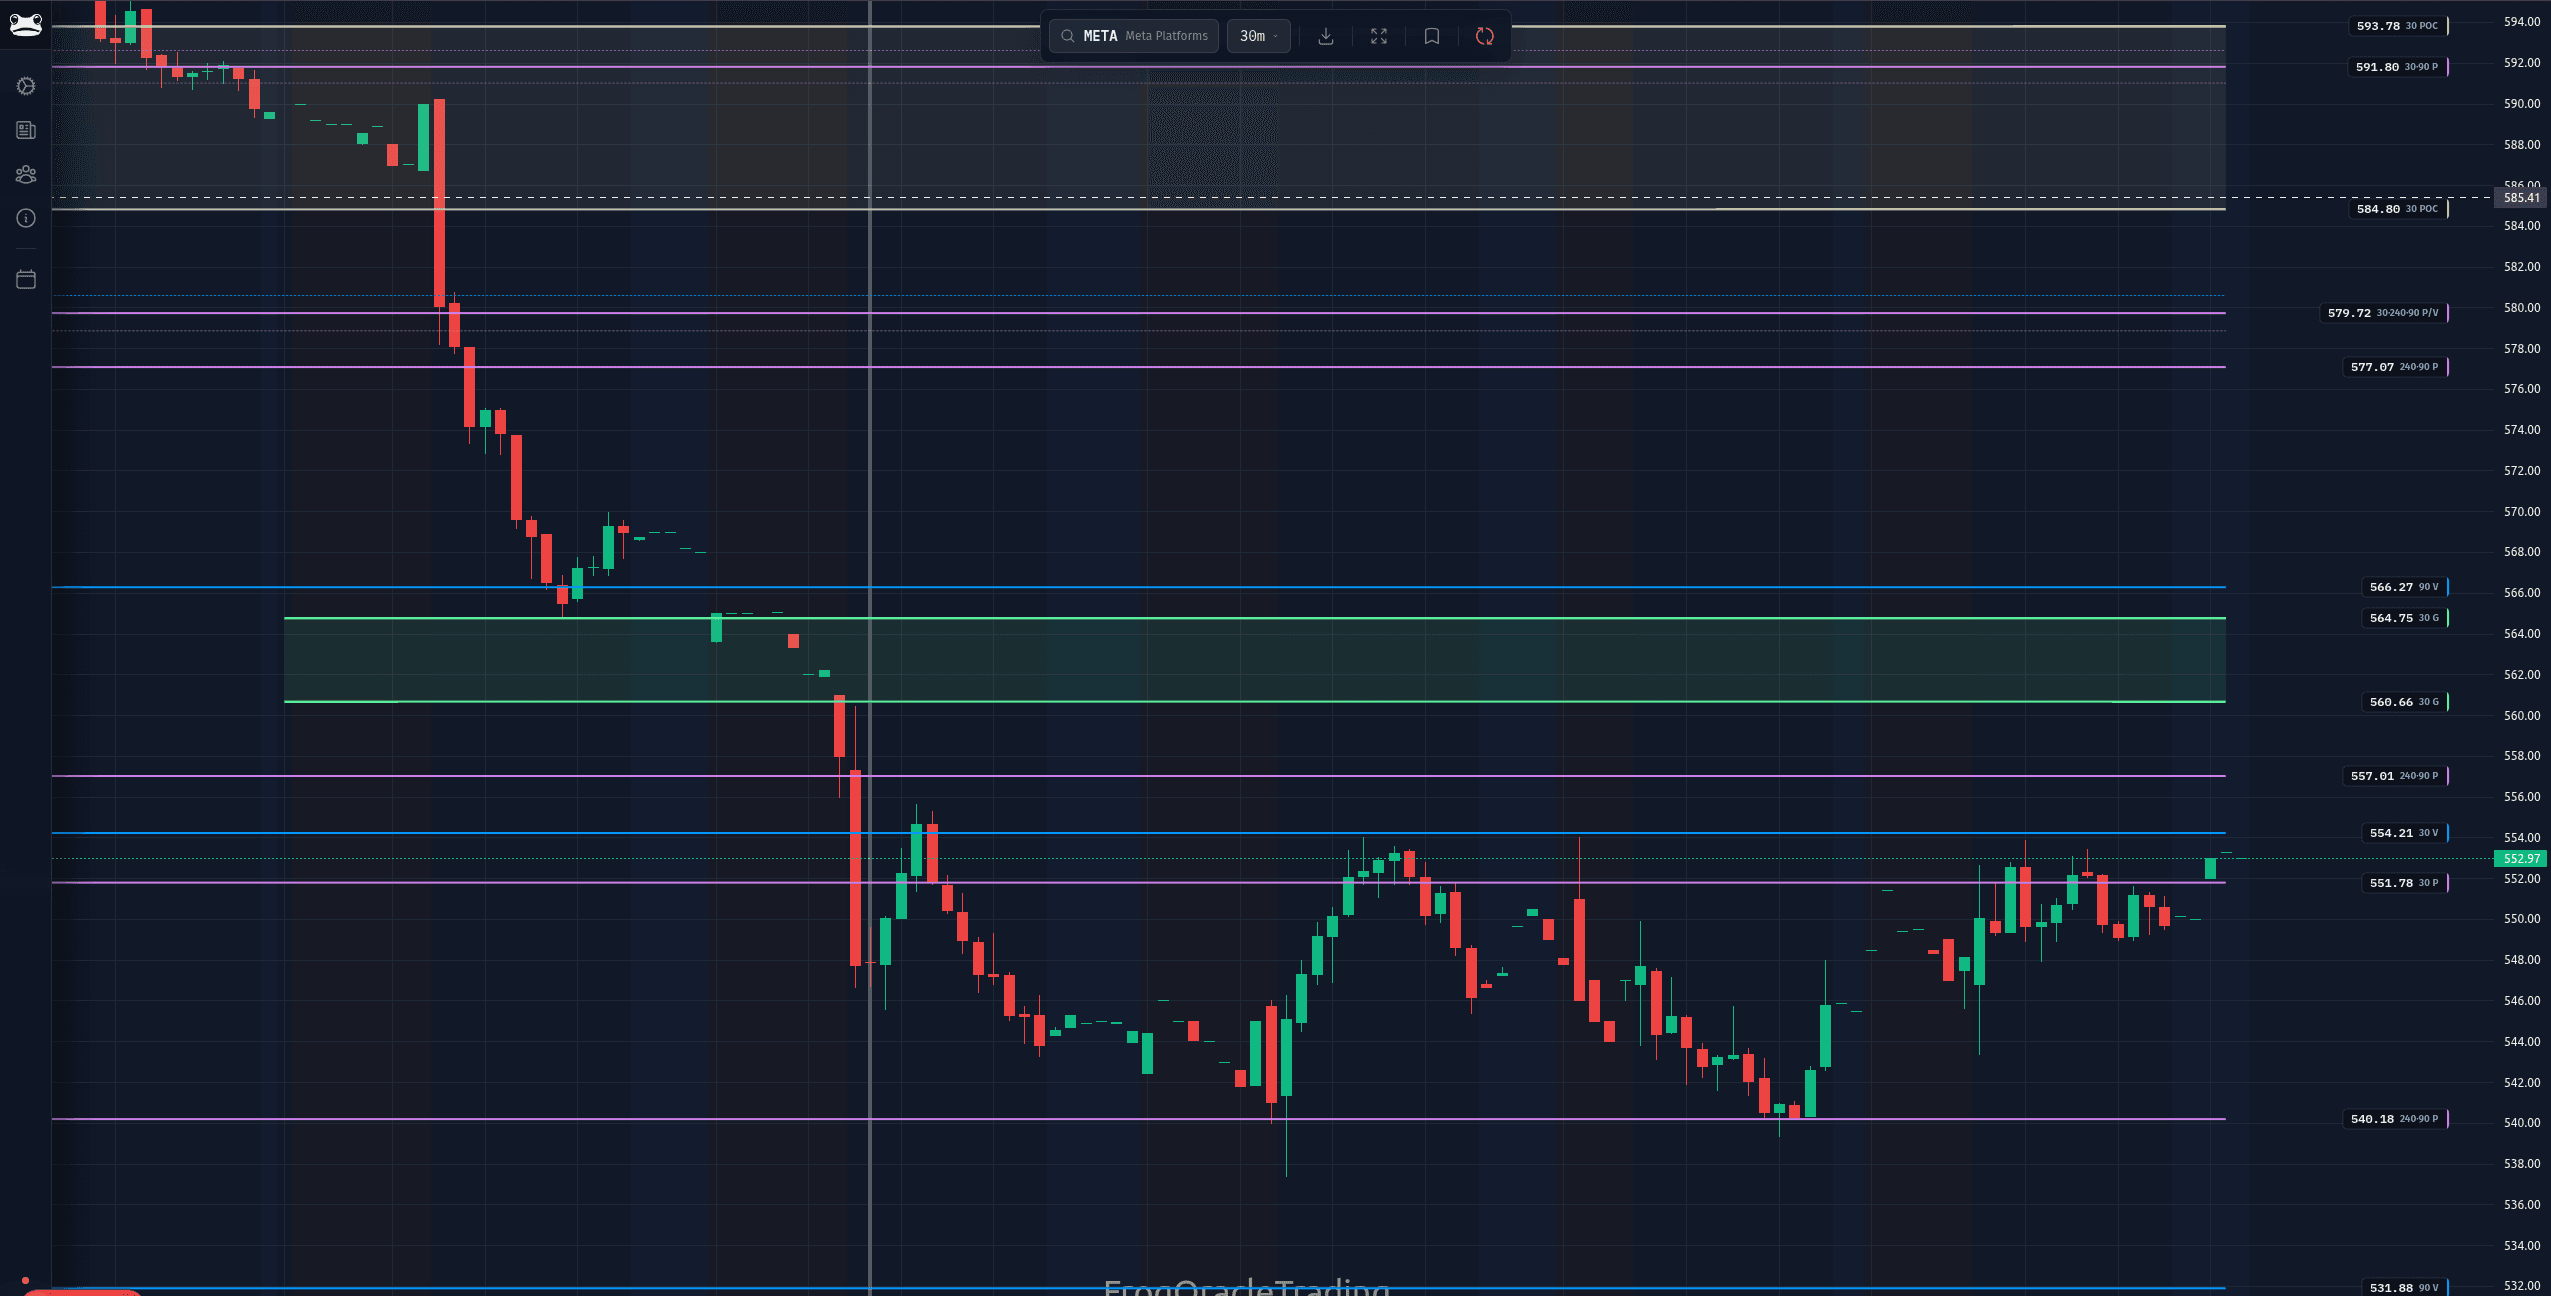The height and width of the screenshot is (1296, 2551).
Task: Bookmark the chart with the bookmark icon
Action: 1431,36
